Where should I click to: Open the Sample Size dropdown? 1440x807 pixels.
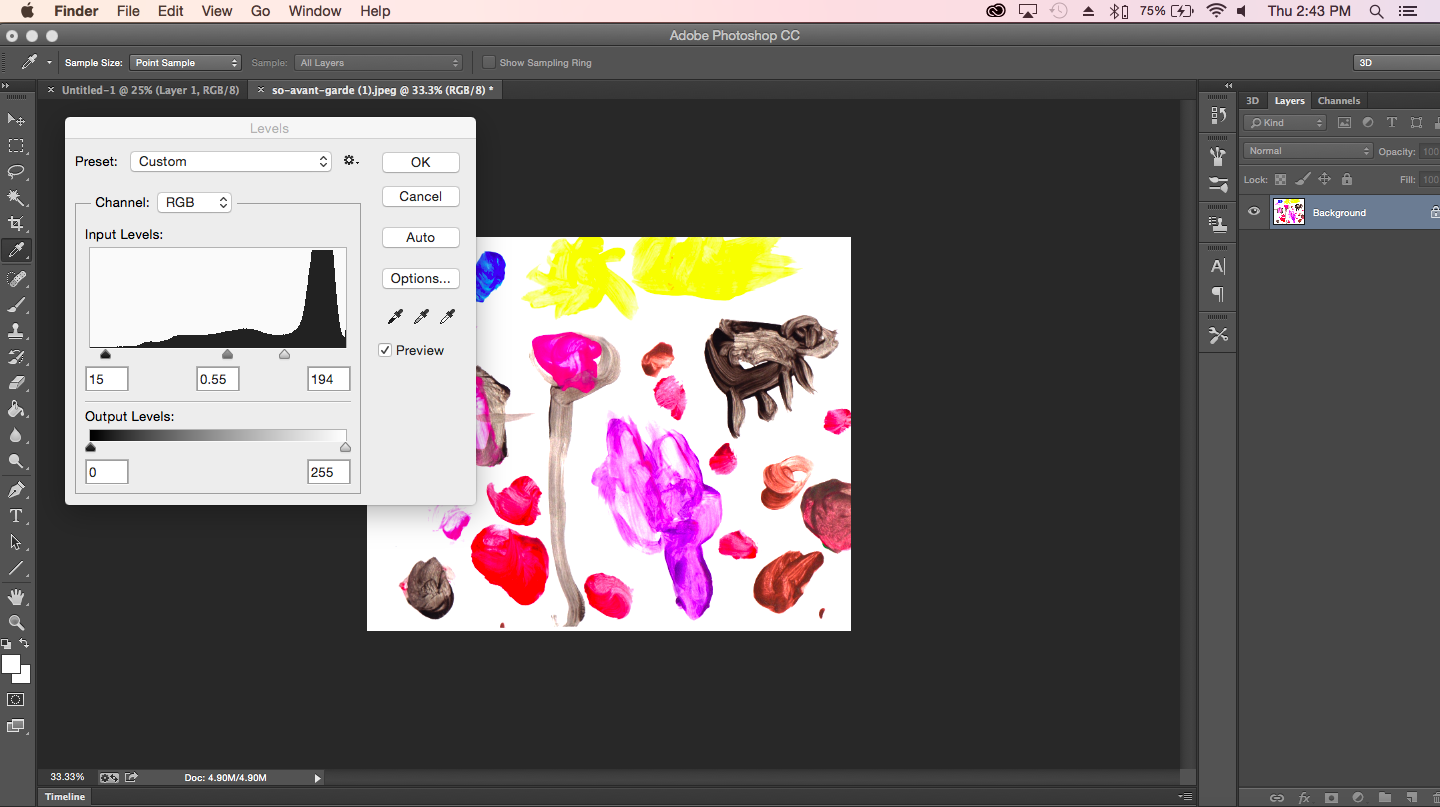coord(186,62)
